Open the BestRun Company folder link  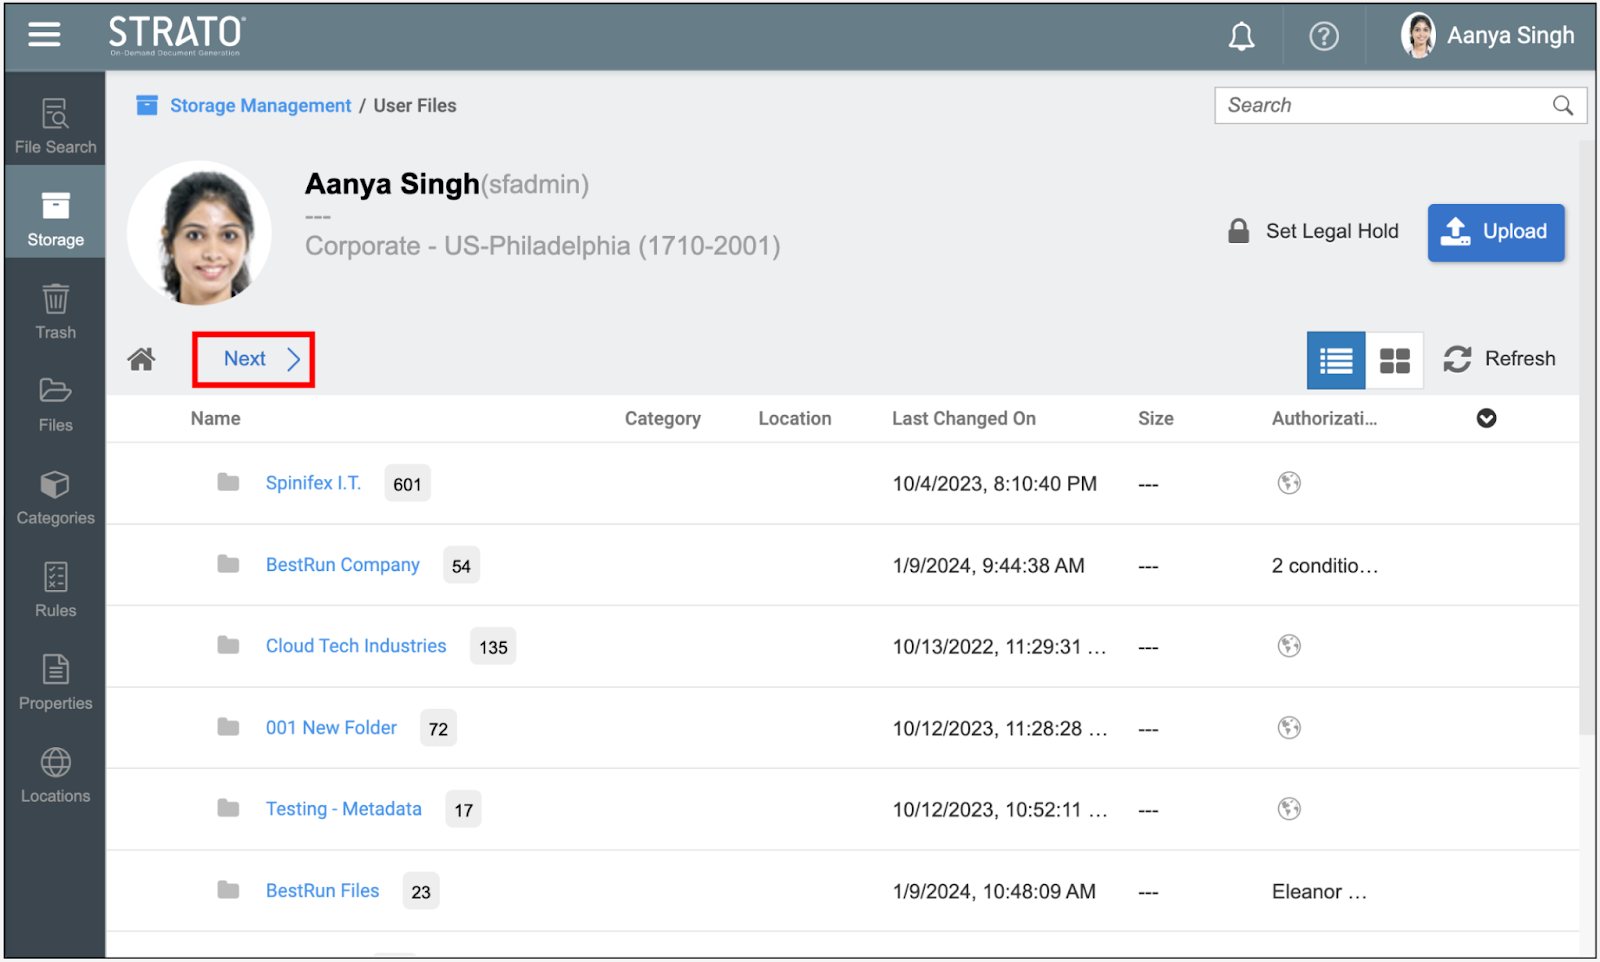point(342,565)
